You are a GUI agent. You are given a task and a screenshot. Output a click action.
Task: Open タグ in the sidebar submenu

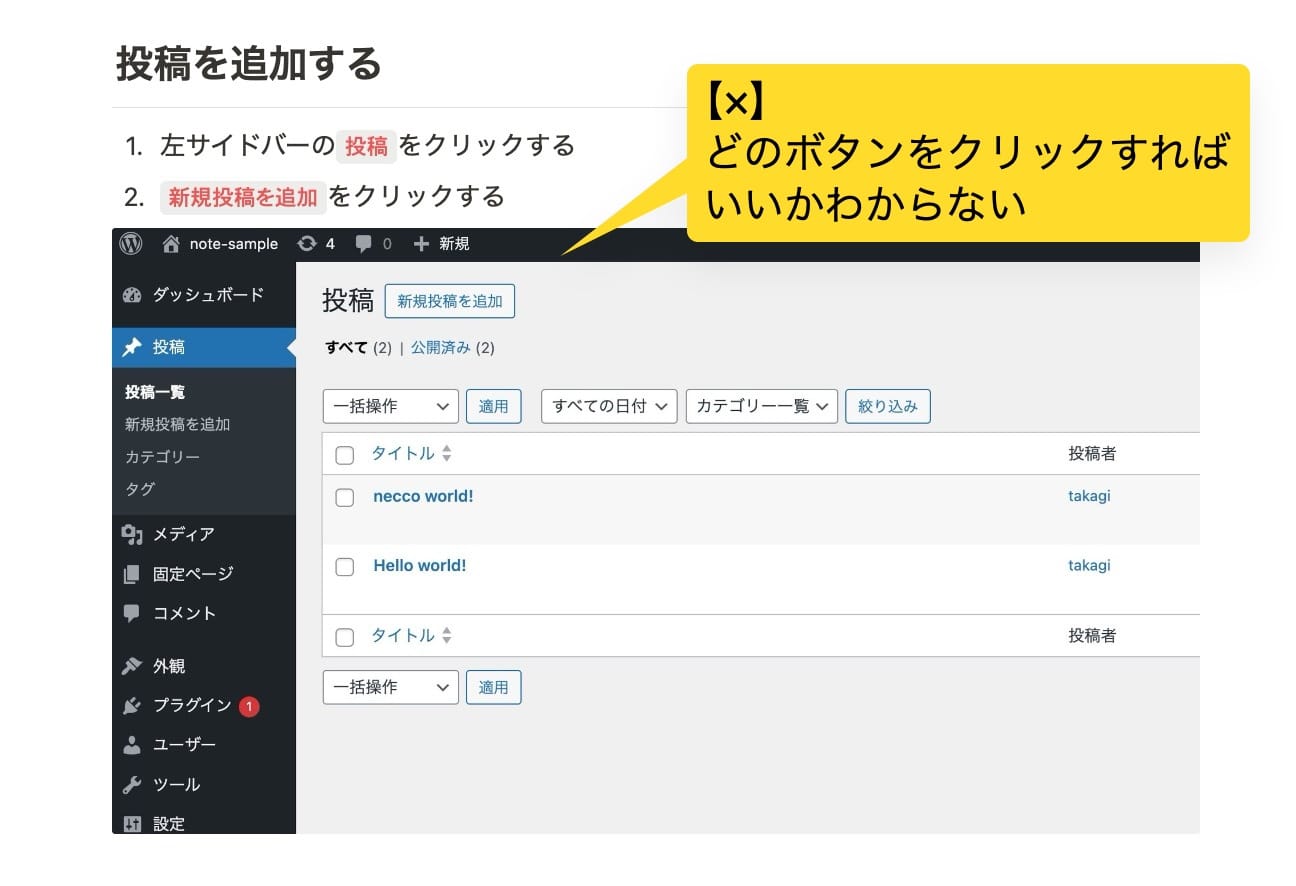pyautogui.click(x=140, y=489)
